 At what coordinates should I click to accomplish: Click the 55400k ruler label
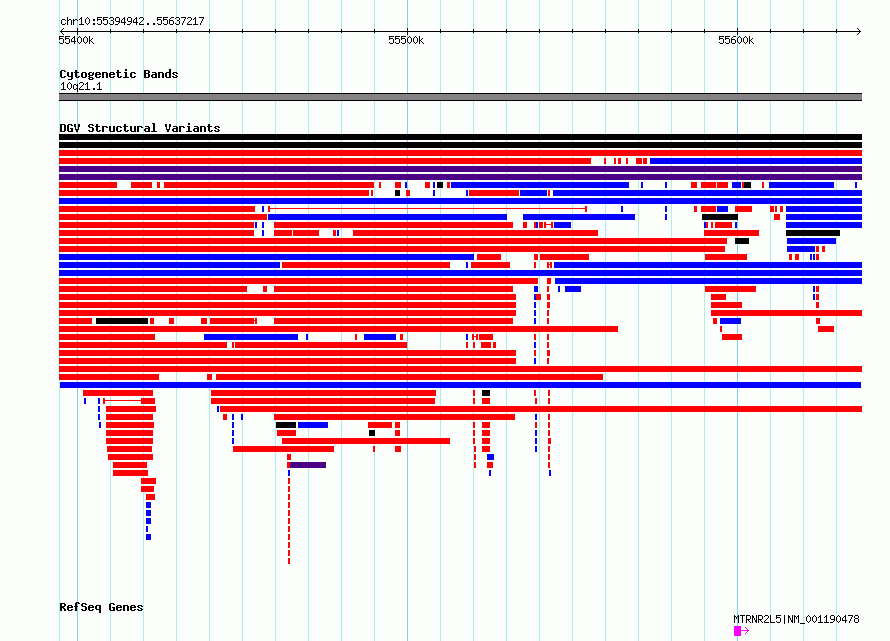click(x=76, y=40)
